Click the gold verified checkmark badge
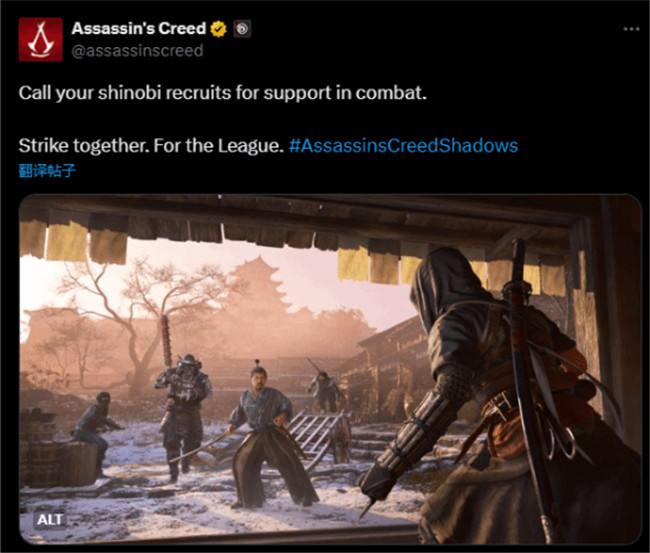This screenshot has height=553, width=650. (218, 29)
